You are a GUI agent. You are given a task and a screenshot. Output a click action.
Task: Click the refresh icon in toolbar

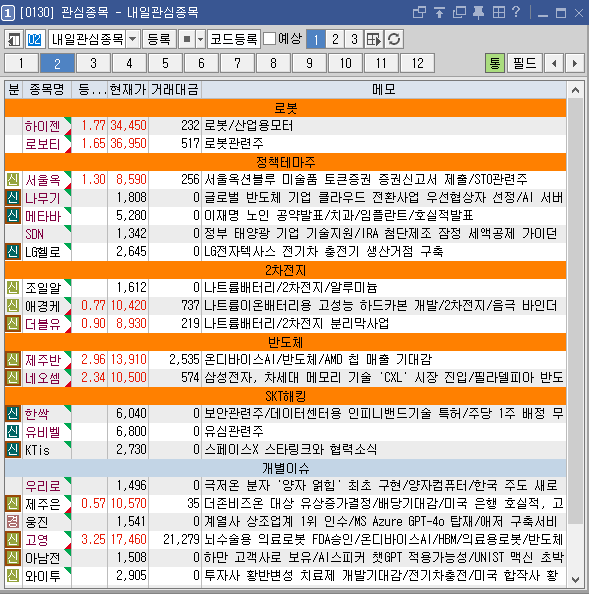[x=394, y=39]
